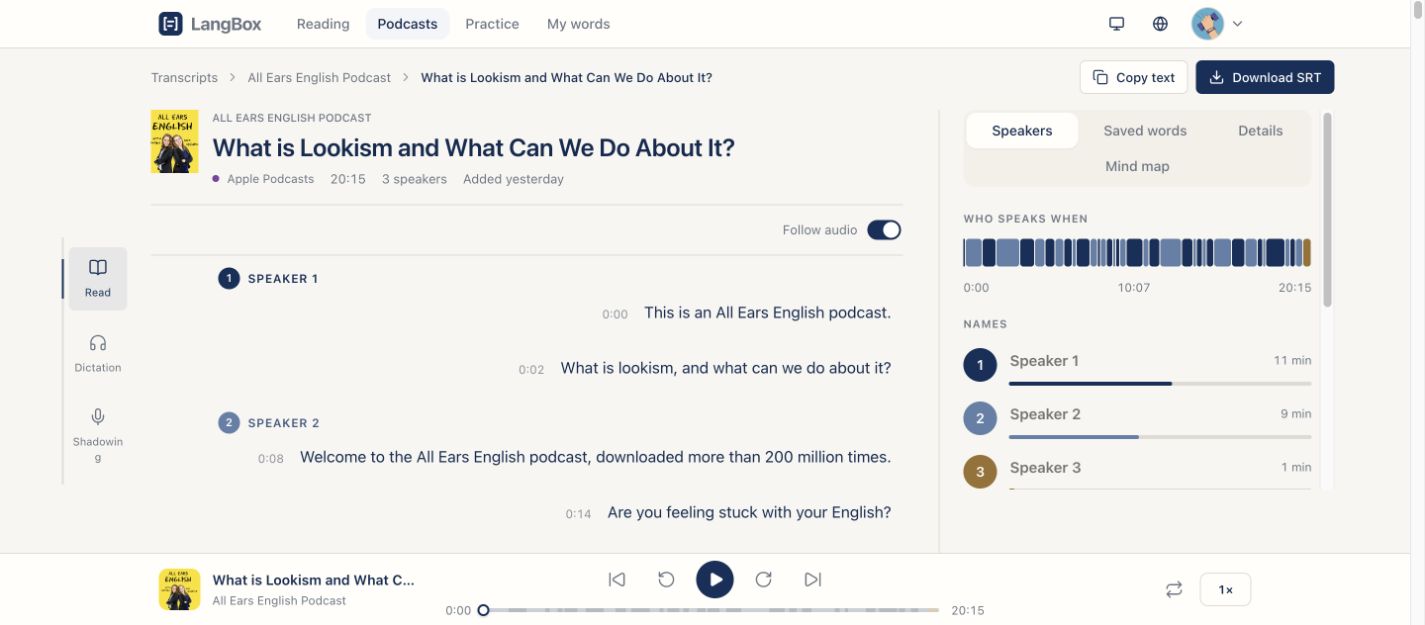The image size is (1425, 625).
Task: Click the user avatar picture
Action: pyautogui.click(x=1208, y=24)
